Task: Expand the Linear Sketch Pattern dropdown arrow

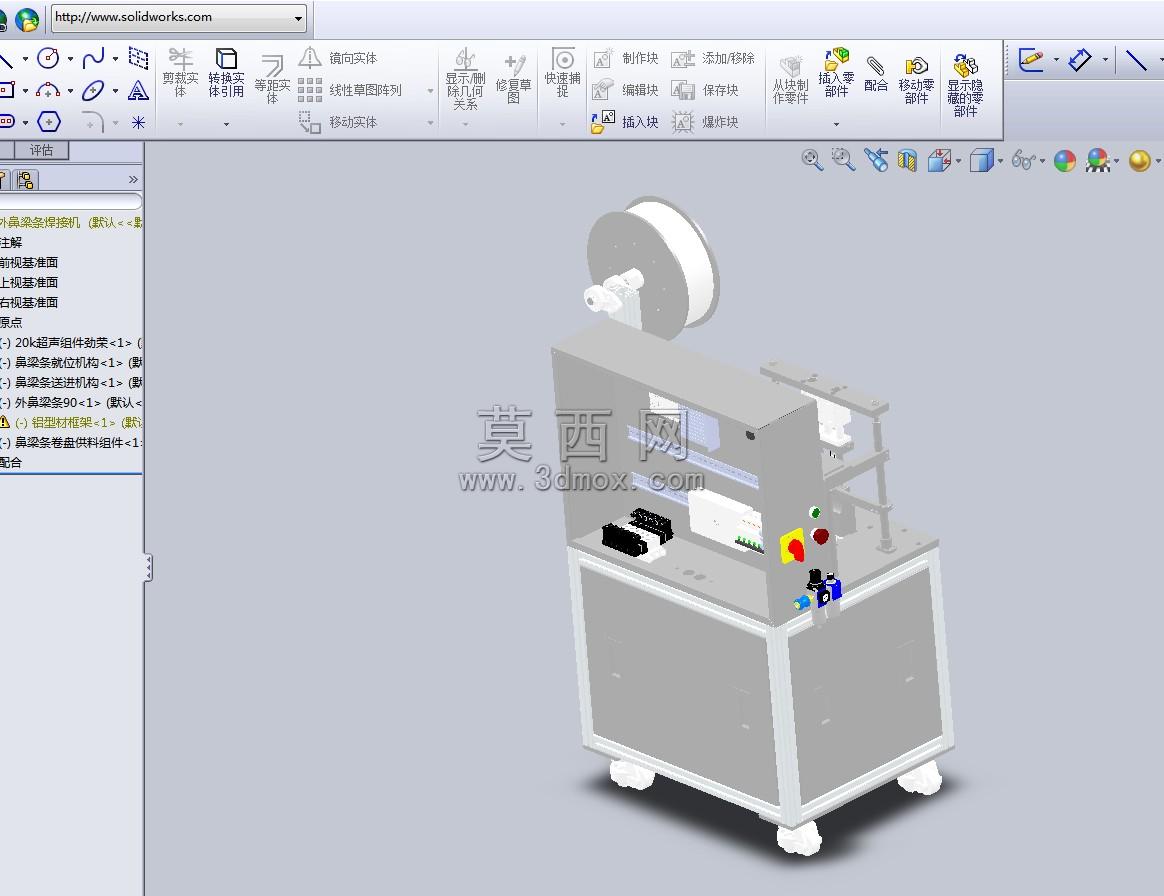Action: pos(431,91)
